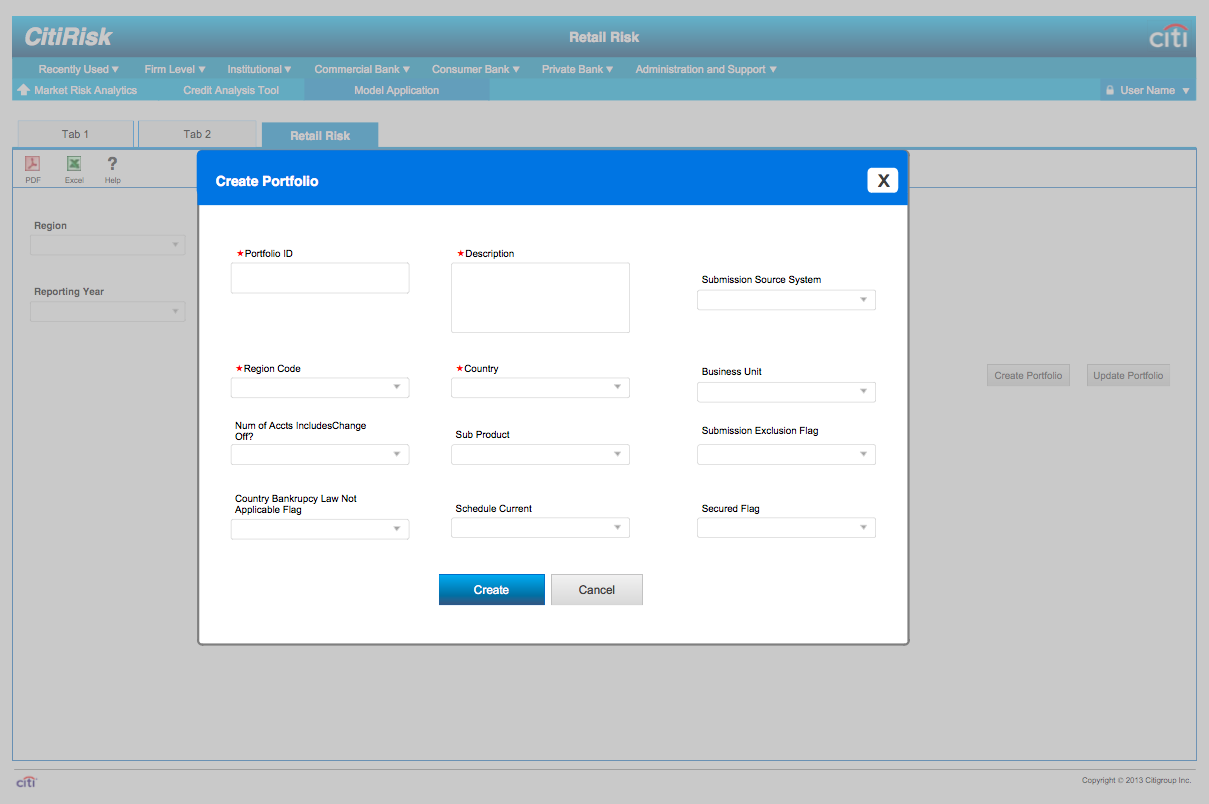Select Credit Analysis Tool in the sub-navigation
Viewport: 1209px width, 804px height.
(231, 90)
